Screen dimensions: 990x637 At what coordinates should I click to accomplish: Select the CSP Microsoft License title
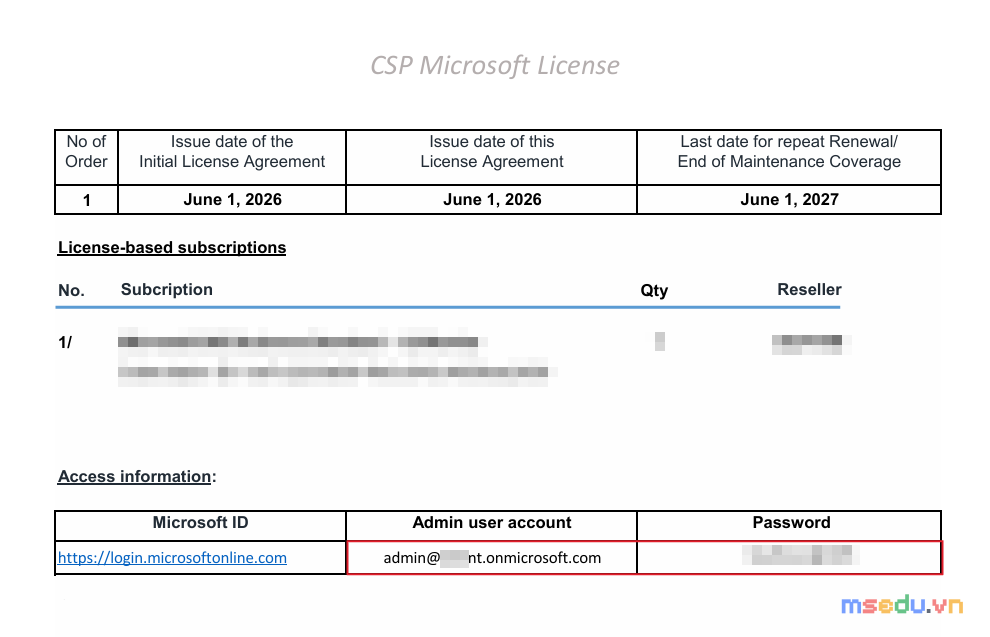point(494,66)
